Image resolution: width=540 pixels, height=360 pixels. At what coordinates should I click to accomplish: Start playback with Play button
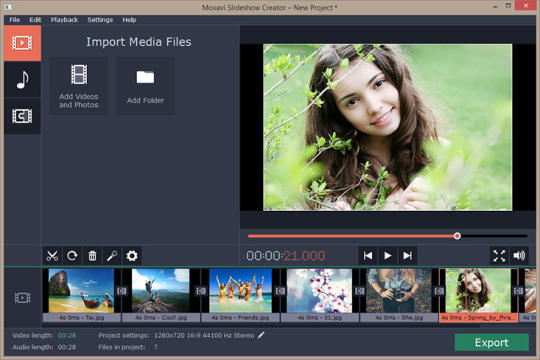tap(387, 256)
